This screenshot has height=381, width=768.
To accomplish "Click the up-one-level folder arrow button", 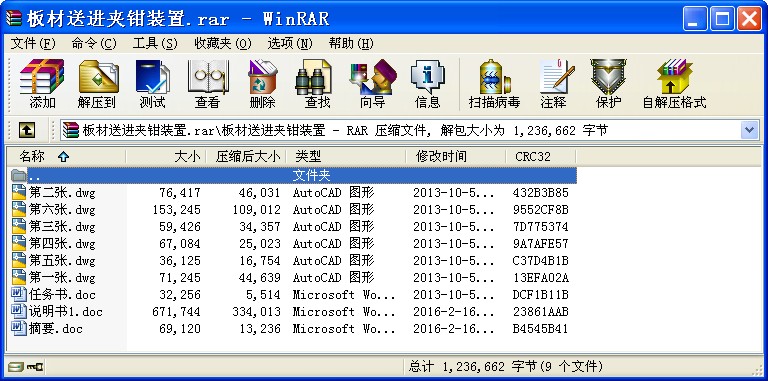I will click(x=26, y=130).
